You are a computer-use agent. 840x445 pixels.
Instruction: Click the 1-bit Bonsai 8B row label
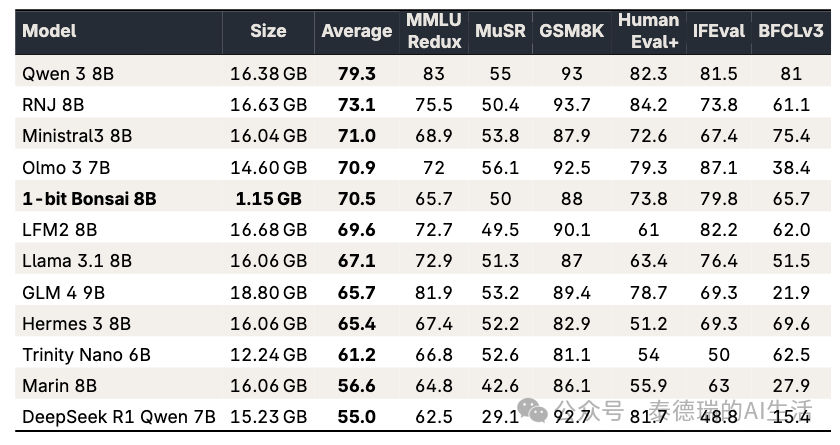click(x=89, y=198)
